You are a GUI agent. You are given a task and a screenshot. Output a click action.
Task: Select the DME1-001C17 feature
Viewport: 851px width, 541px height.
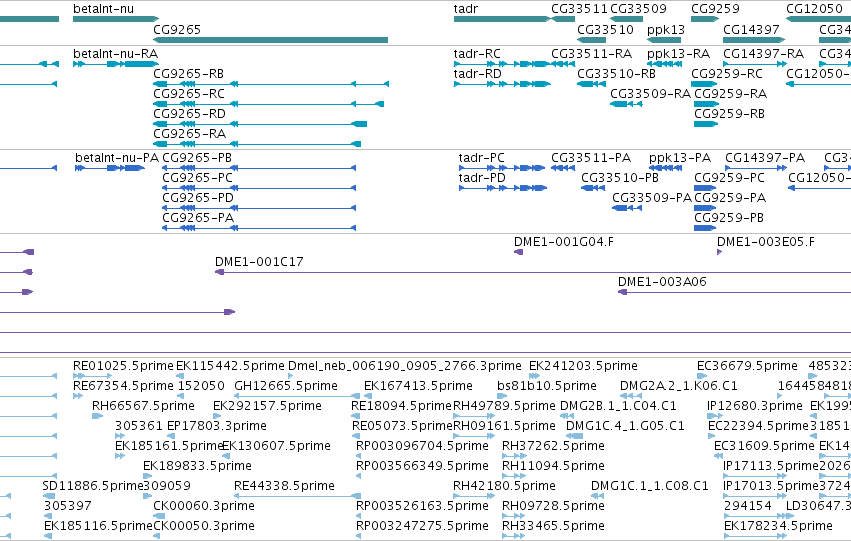[533, 272]
